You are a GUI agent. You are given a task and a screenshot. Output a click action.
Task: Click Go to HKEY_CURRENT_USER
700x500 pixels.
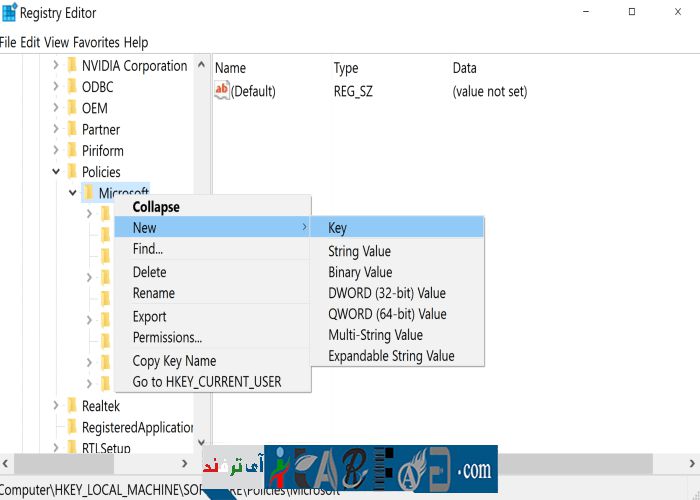[x=207, y=382]
